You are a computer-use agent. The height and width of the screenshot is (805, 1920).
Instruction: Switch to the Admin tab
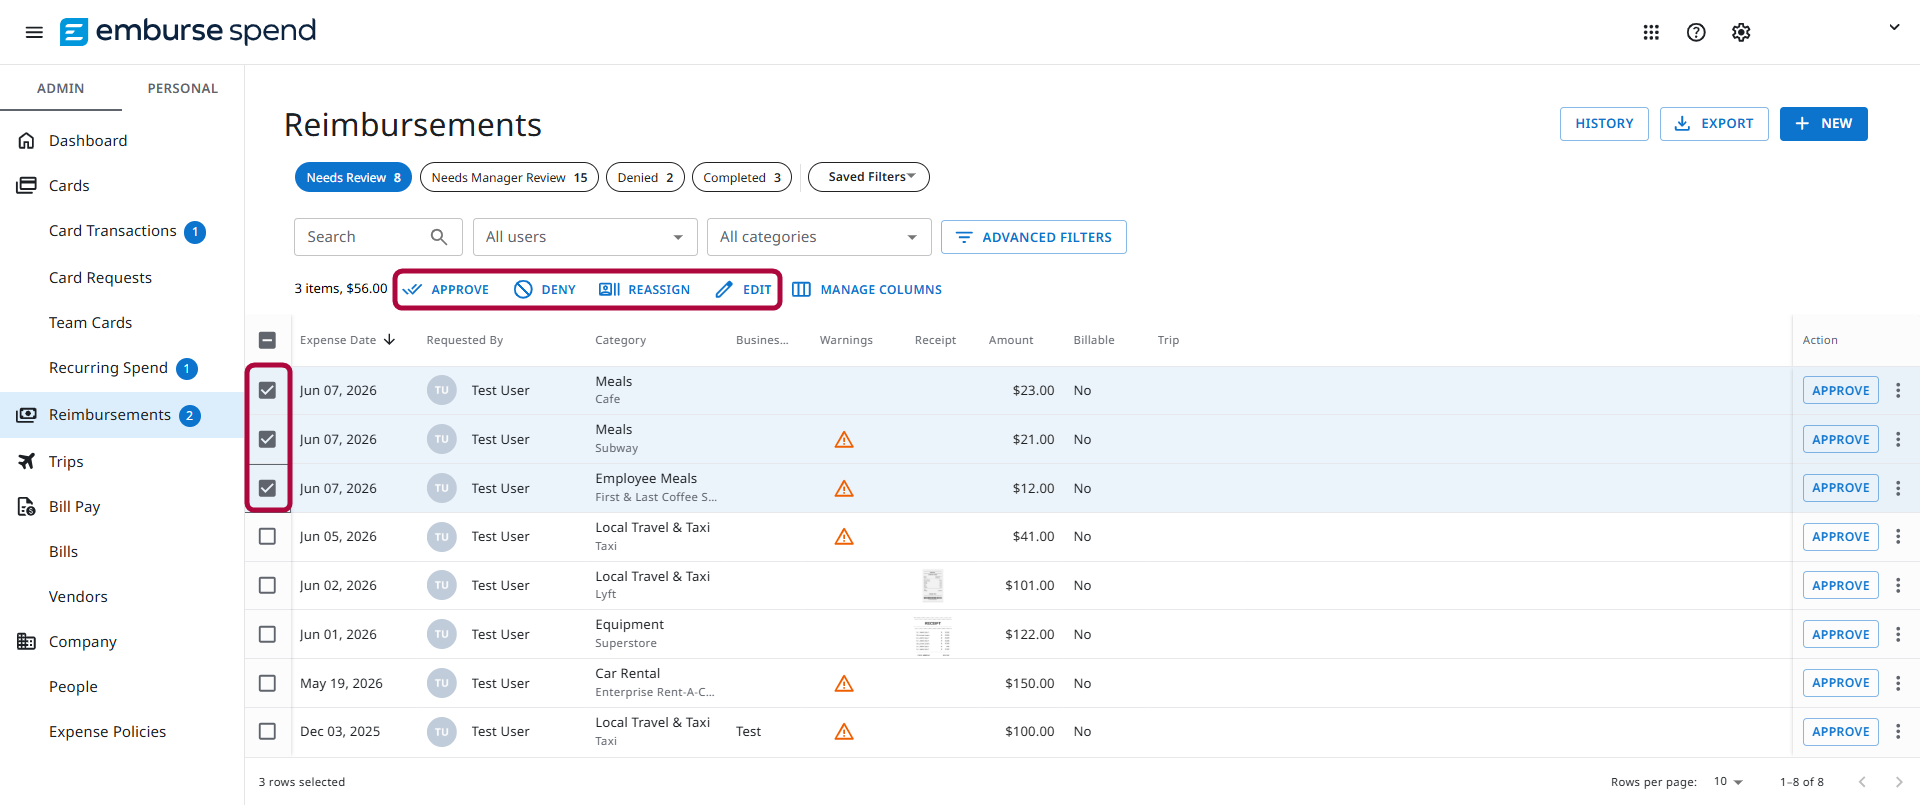point(61,88)
